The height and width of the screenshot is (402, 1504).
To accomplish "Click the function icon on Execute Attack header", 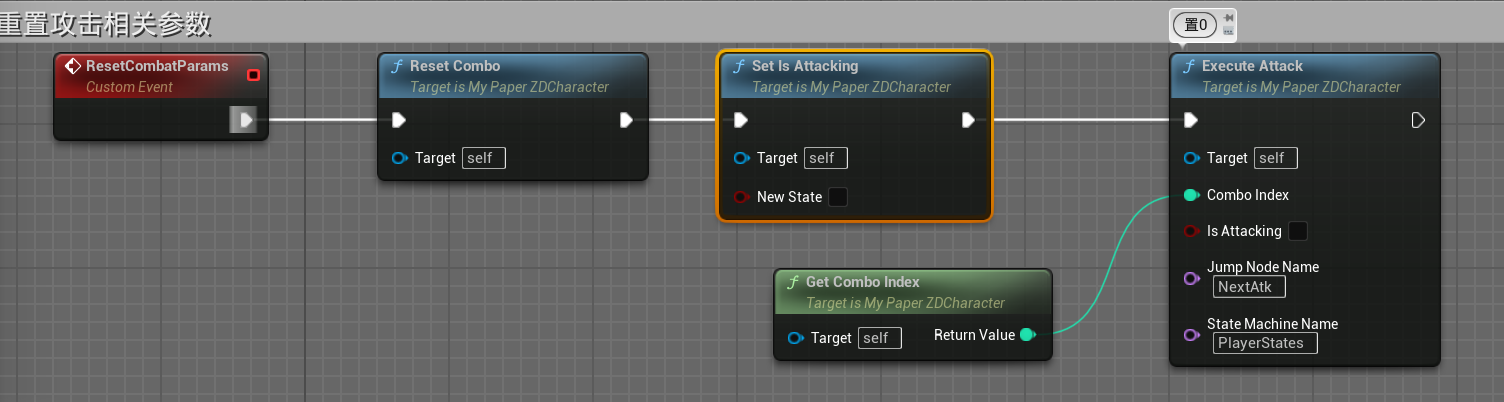I will point(1189,66).
